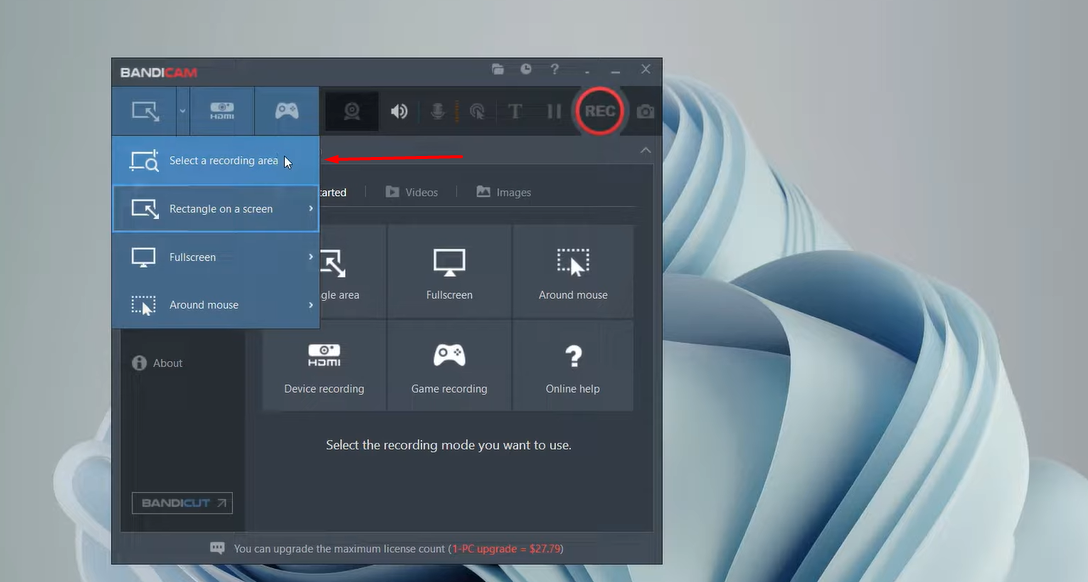Click the HDMI icon on Device recording tile
Image resolution: width=1088 pixels, height=582 pixels.
coord(324,355)
